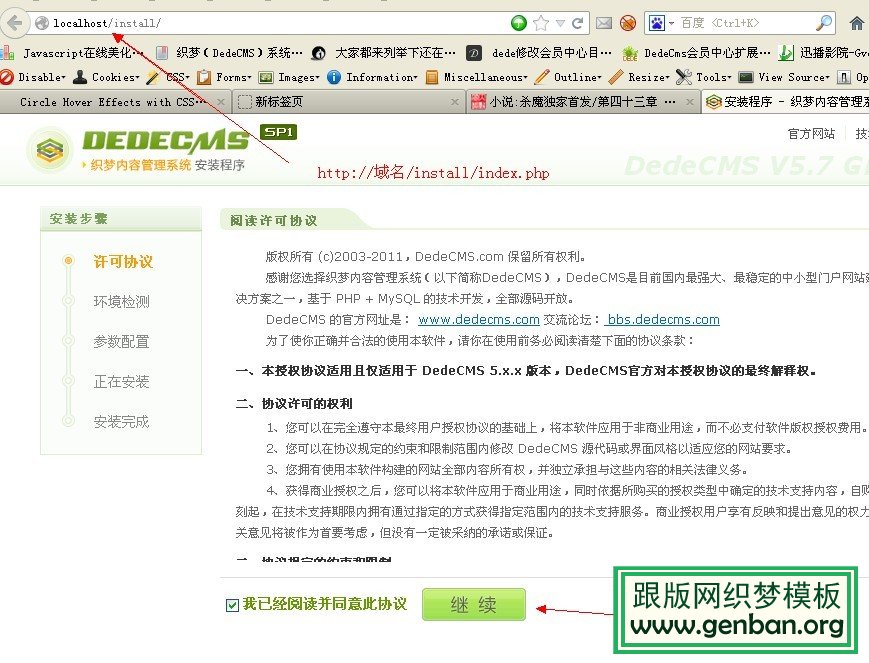Open the CSS dropdown menu
869x663 pixels.
168,77
